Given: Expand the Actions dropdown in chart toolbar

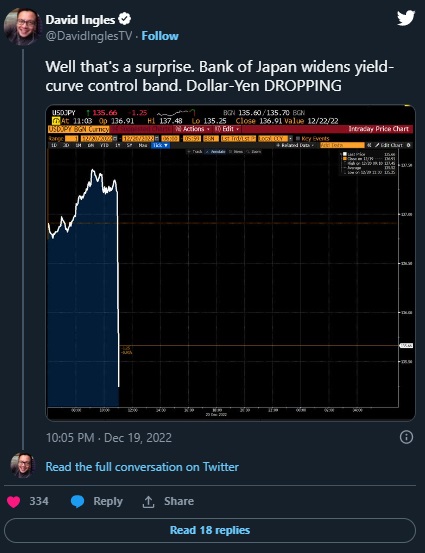Looking at the screenshot, I should tap(193, 129).
